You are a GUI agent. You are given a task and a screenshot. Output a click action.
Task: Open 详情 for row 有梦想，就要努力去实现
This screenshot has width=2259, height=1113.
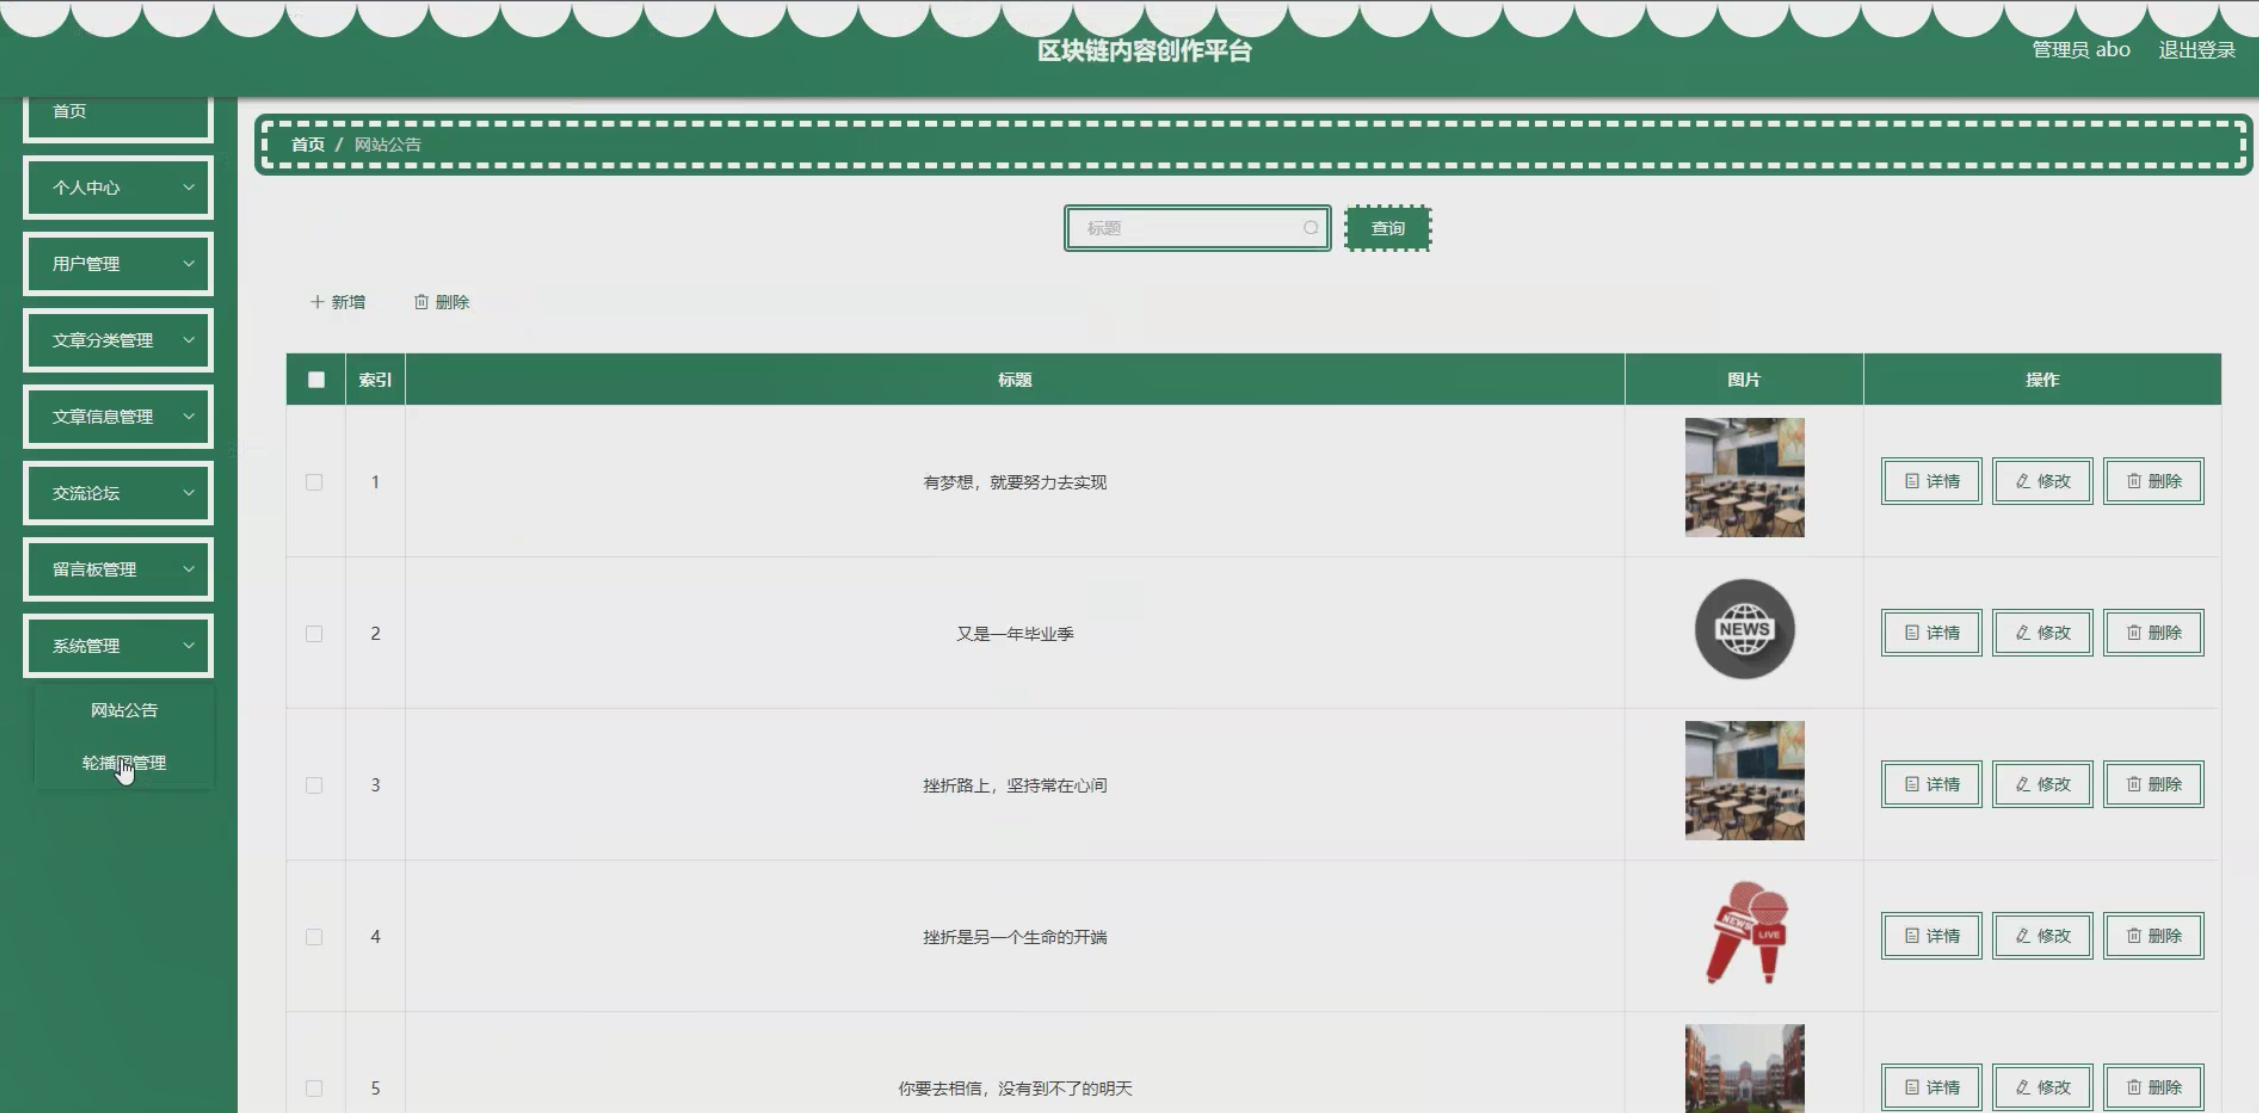click(1931, 481)
